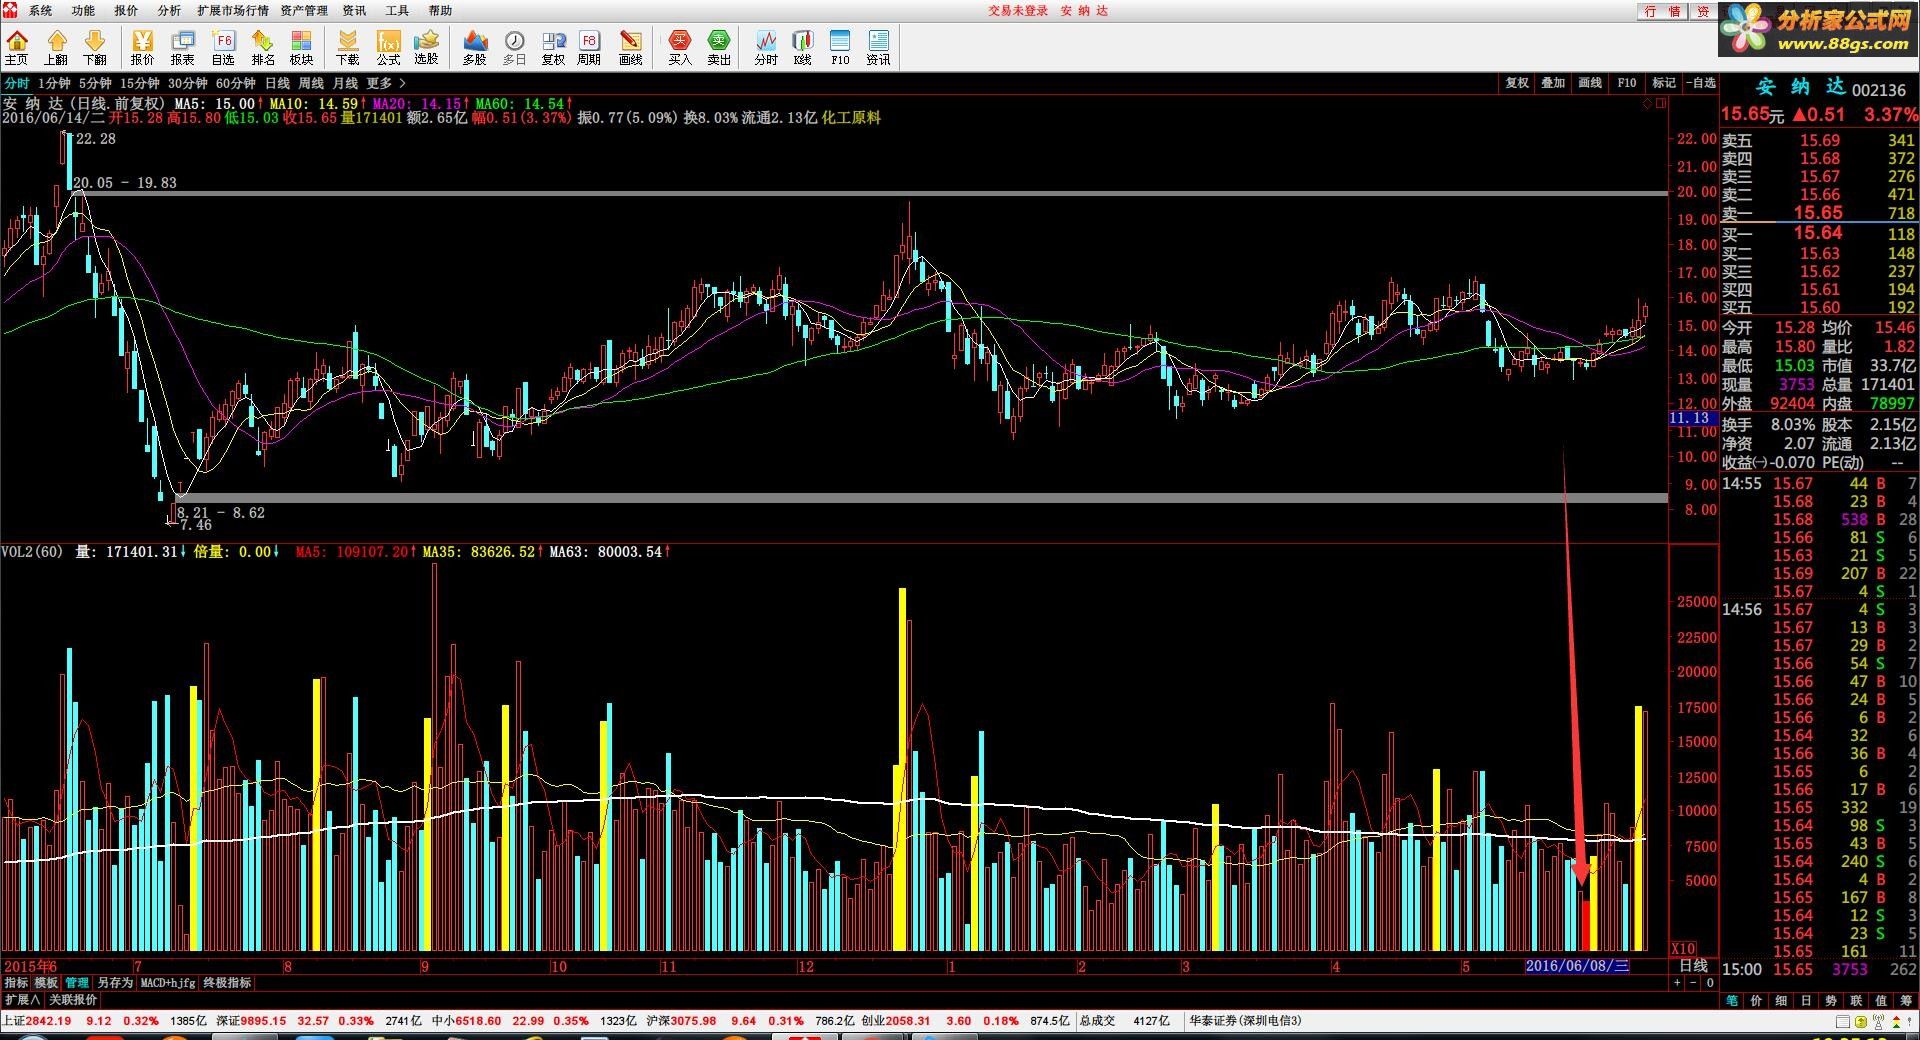This screenshot has width=1920, height=1040.
Task: Open the 周期 F8 period icon
Action: (x=589, y=47)
